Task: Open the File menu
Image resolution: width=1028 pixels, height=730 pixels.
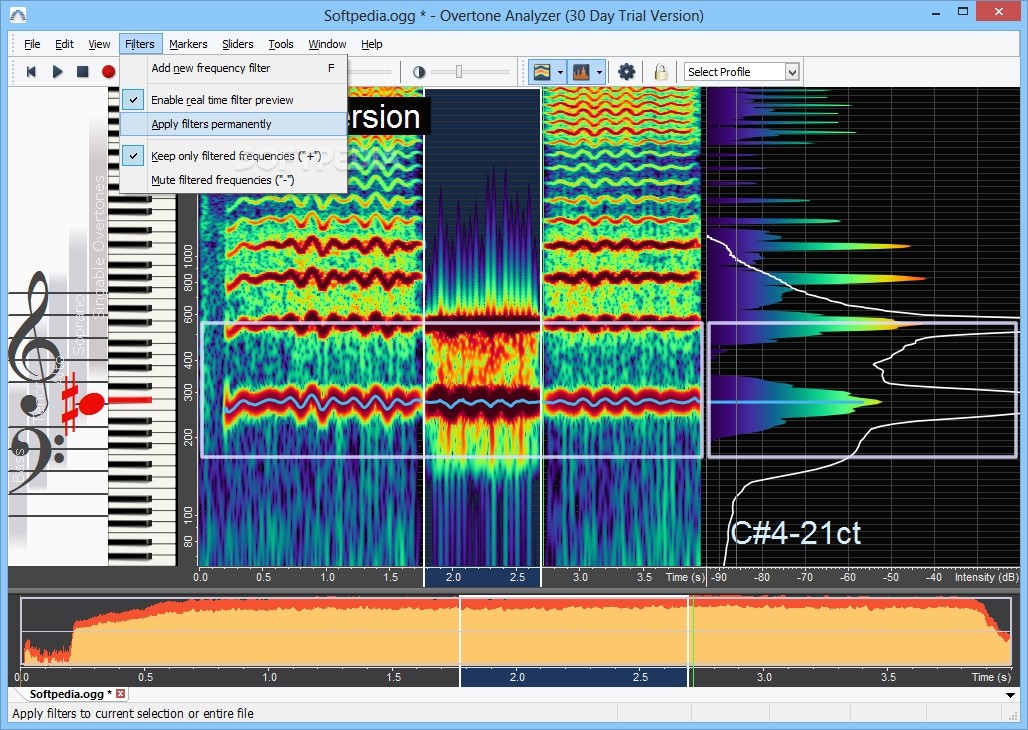Action: pos(31,44)
